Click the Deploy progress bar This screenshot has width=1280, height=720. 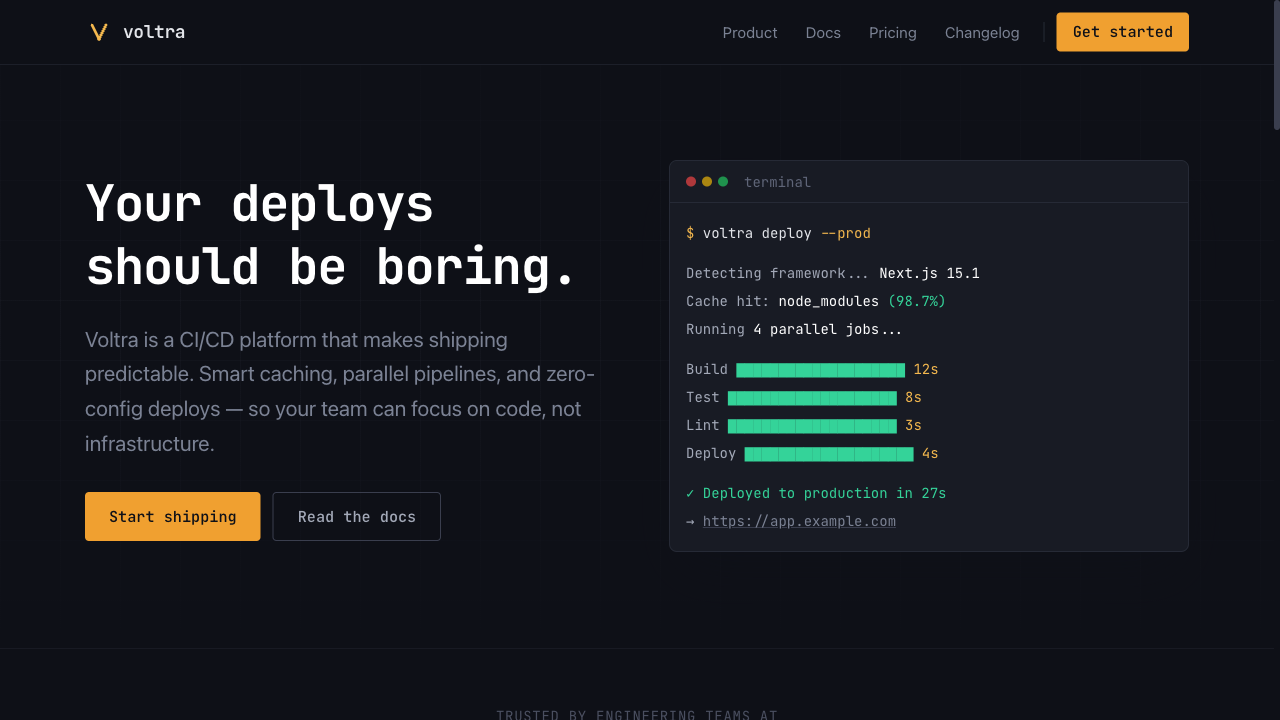(829, 453)
